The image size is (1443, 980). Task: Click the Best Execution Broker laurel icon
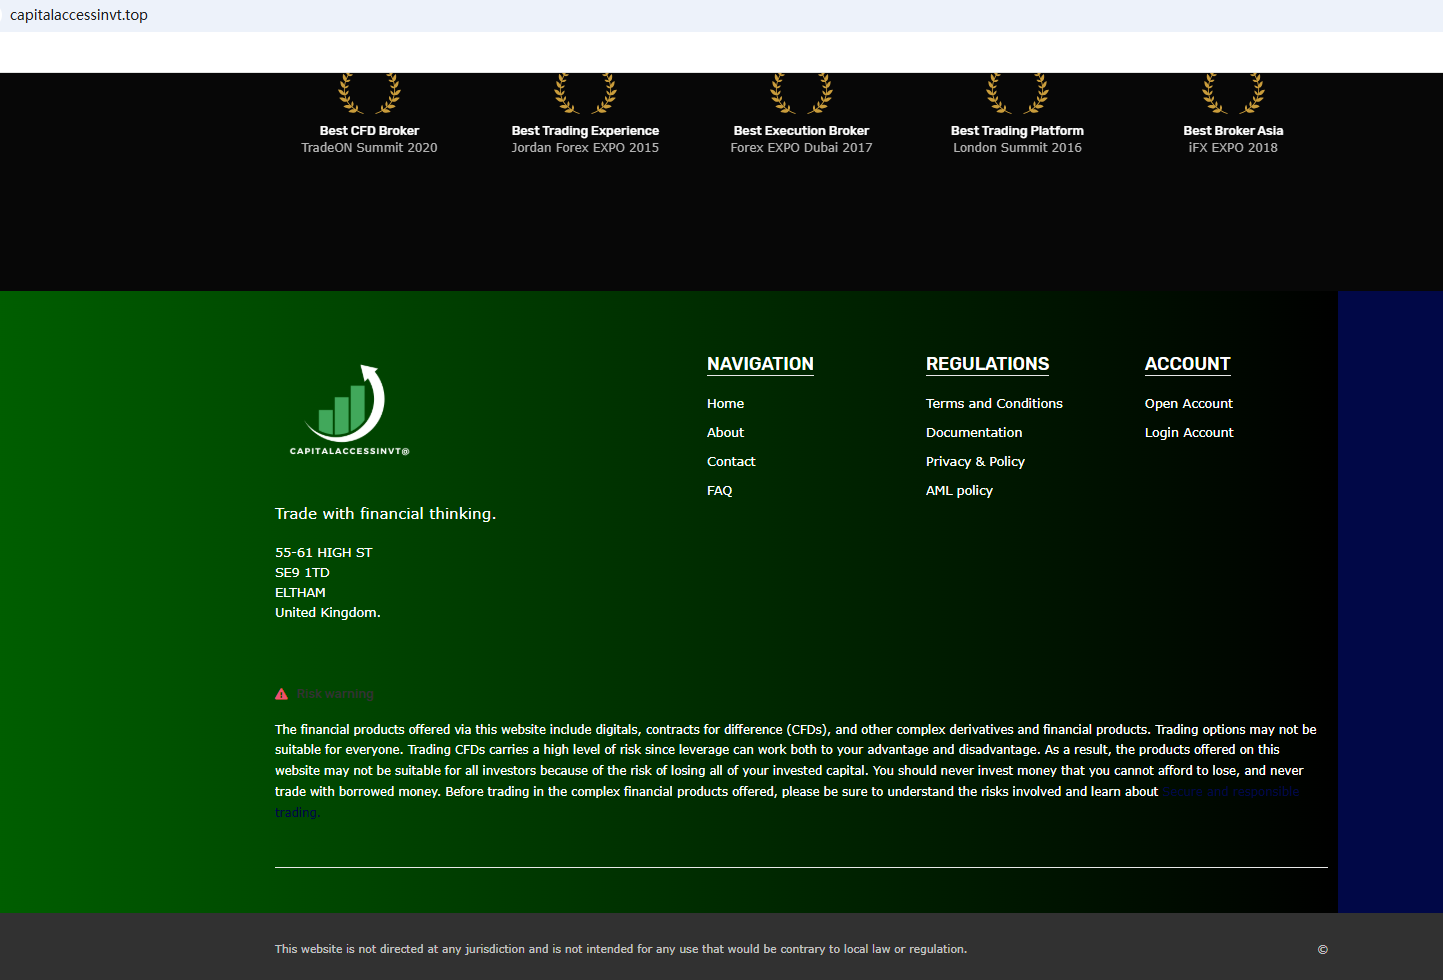click(x=801, y=94)
